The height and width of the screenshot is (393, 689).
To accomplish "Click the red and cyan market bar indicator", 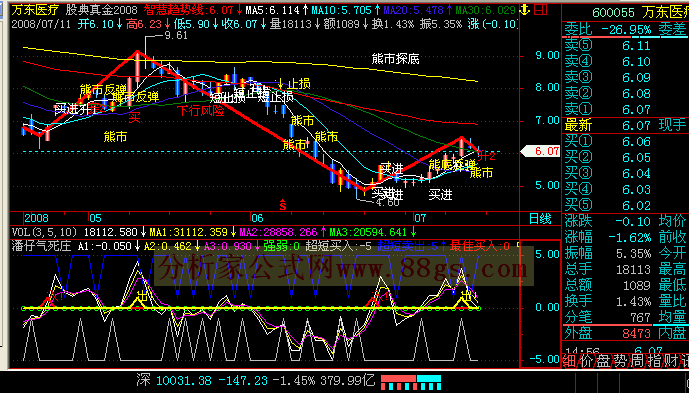I will pyautogui.click(x=410, y=382).
